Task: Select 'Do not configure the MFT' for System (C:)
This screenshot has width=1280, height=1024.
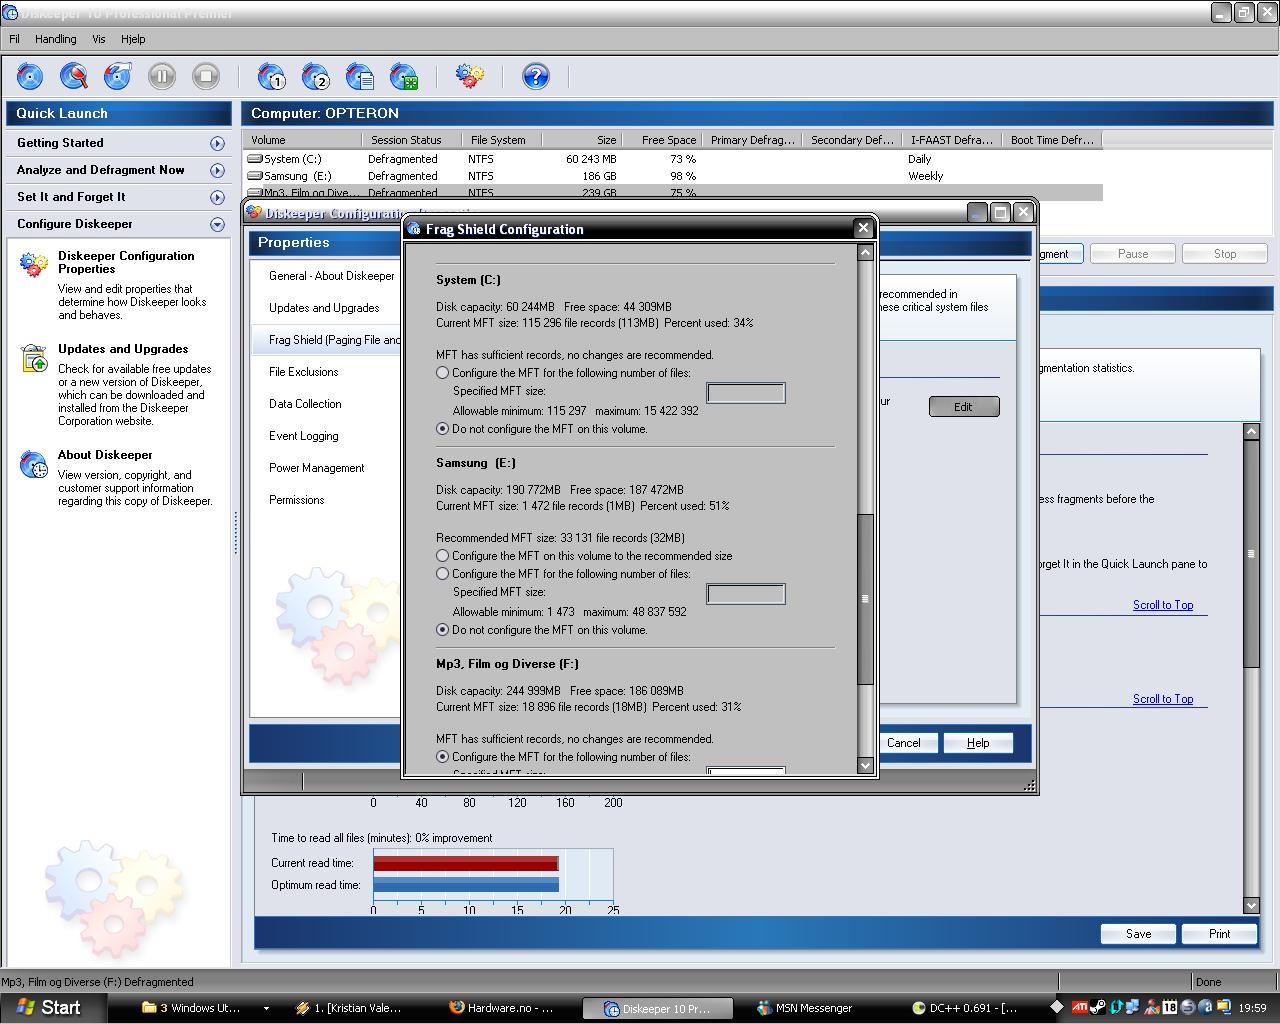Action: 443,429
